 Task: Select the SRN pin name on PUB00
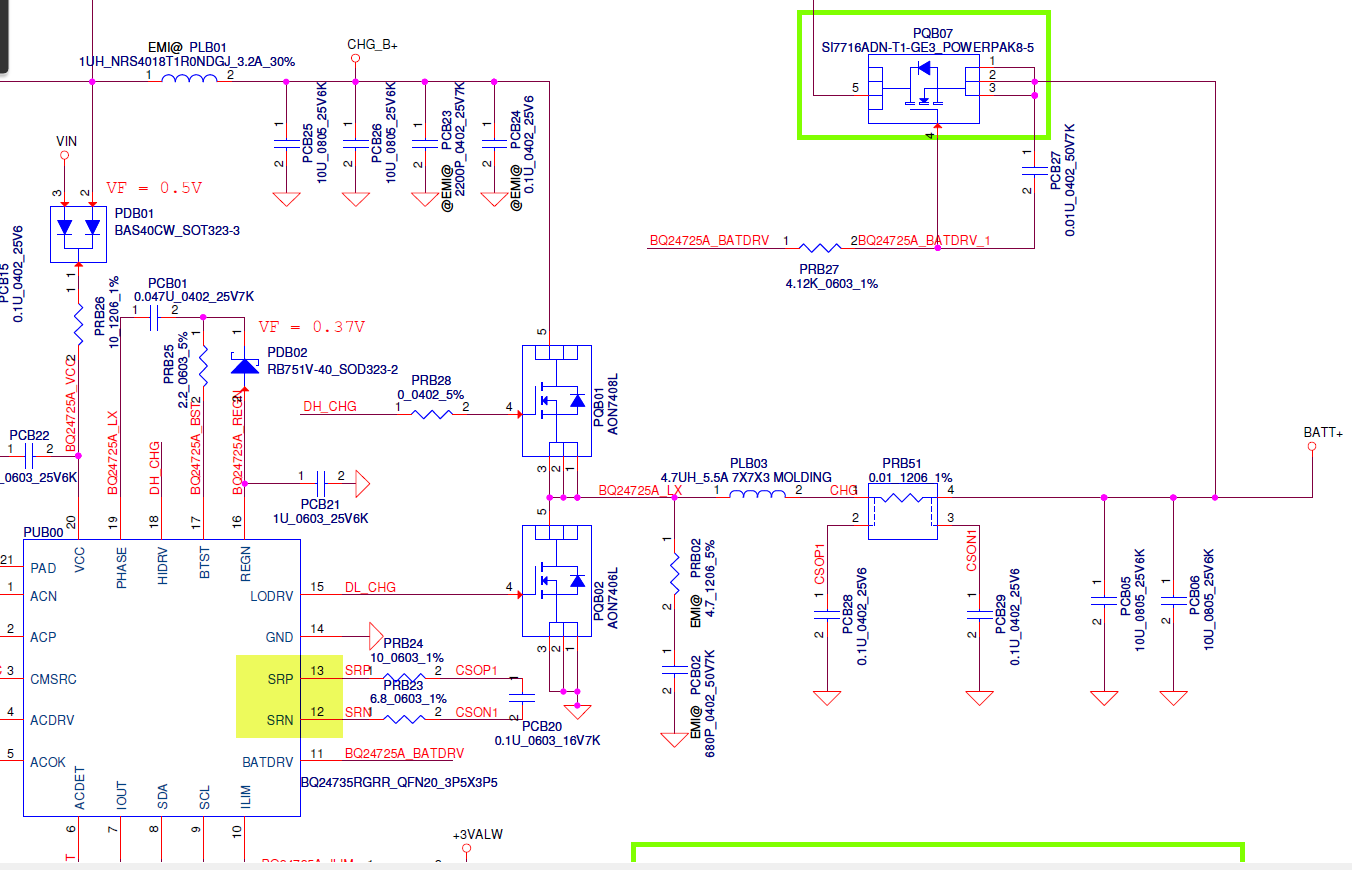pos(280,720)
